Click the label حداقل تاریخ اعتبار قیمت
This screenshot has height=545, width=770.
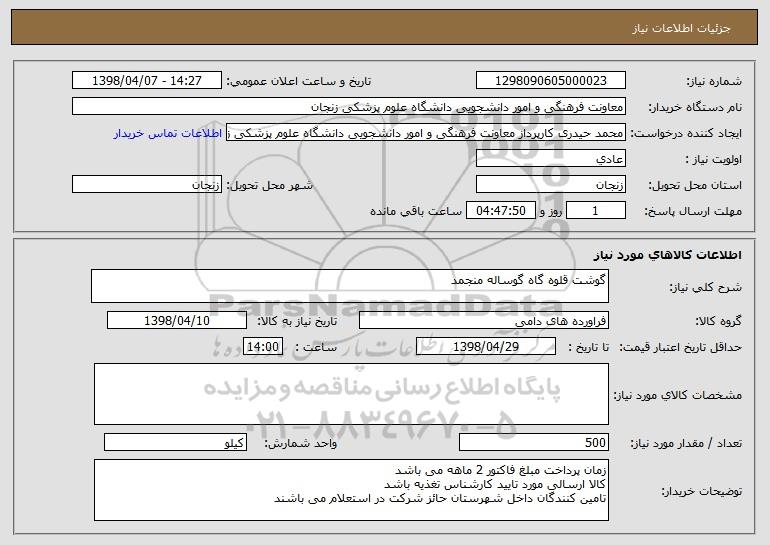pyautogui.click(x=681, y=348)
